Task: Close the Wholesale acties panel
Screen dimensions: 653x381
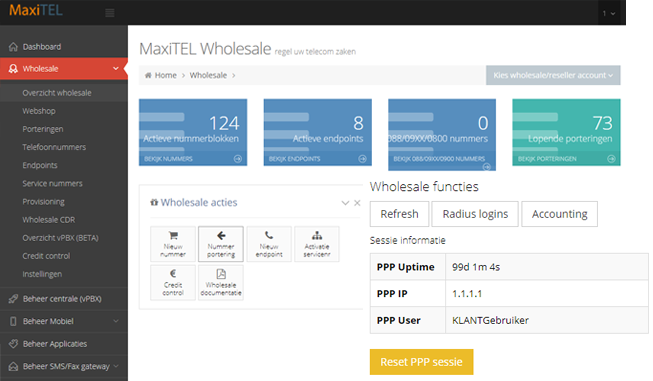Action: pyautogui.click(x=357, y=203)
